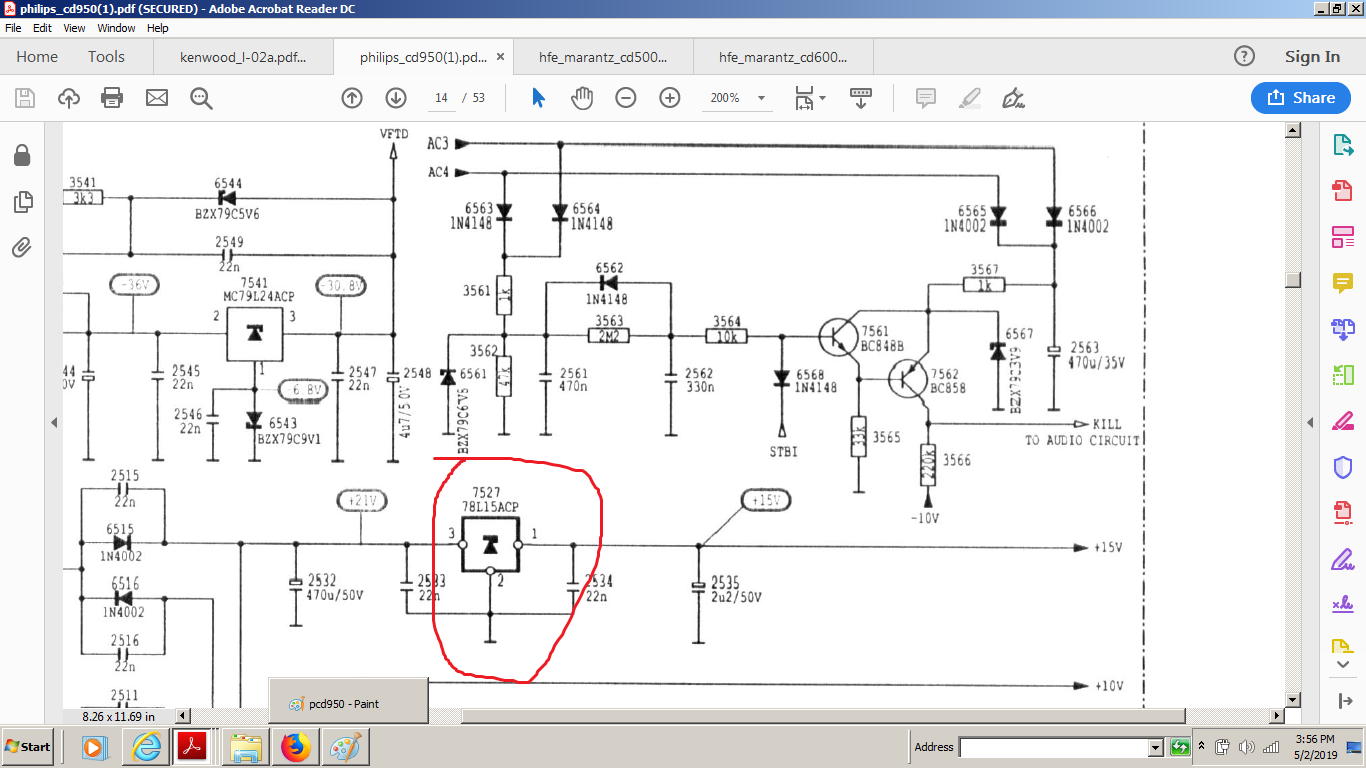Image resolution: width=1366 pixels, height=768 pixels.
Task: Open the Window menu
Action: (116, 28)
